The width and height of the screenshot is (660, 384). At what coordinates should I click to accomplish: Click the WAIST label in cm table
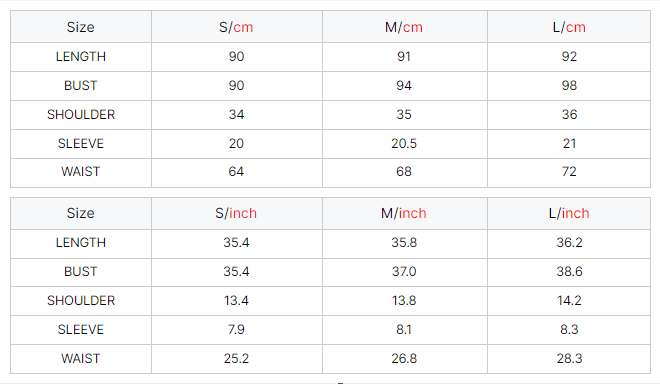click(81, 172)
